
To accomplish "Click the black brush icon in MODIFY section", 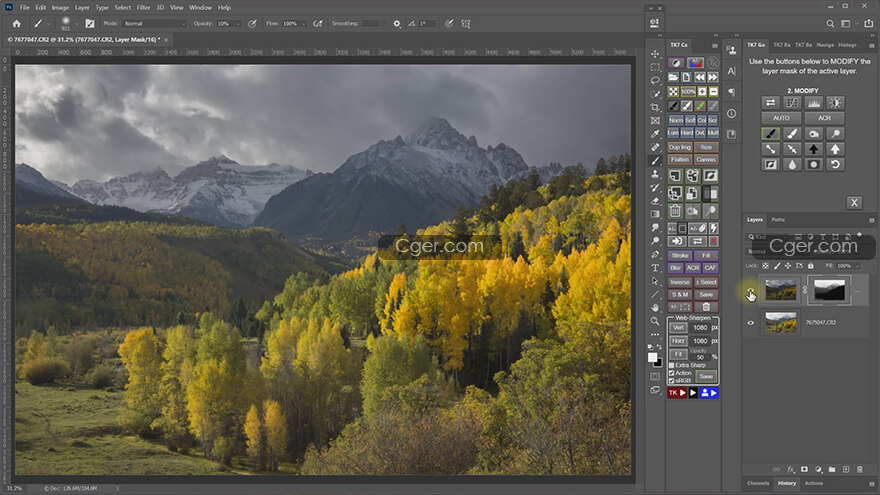I will click(771, 134).
